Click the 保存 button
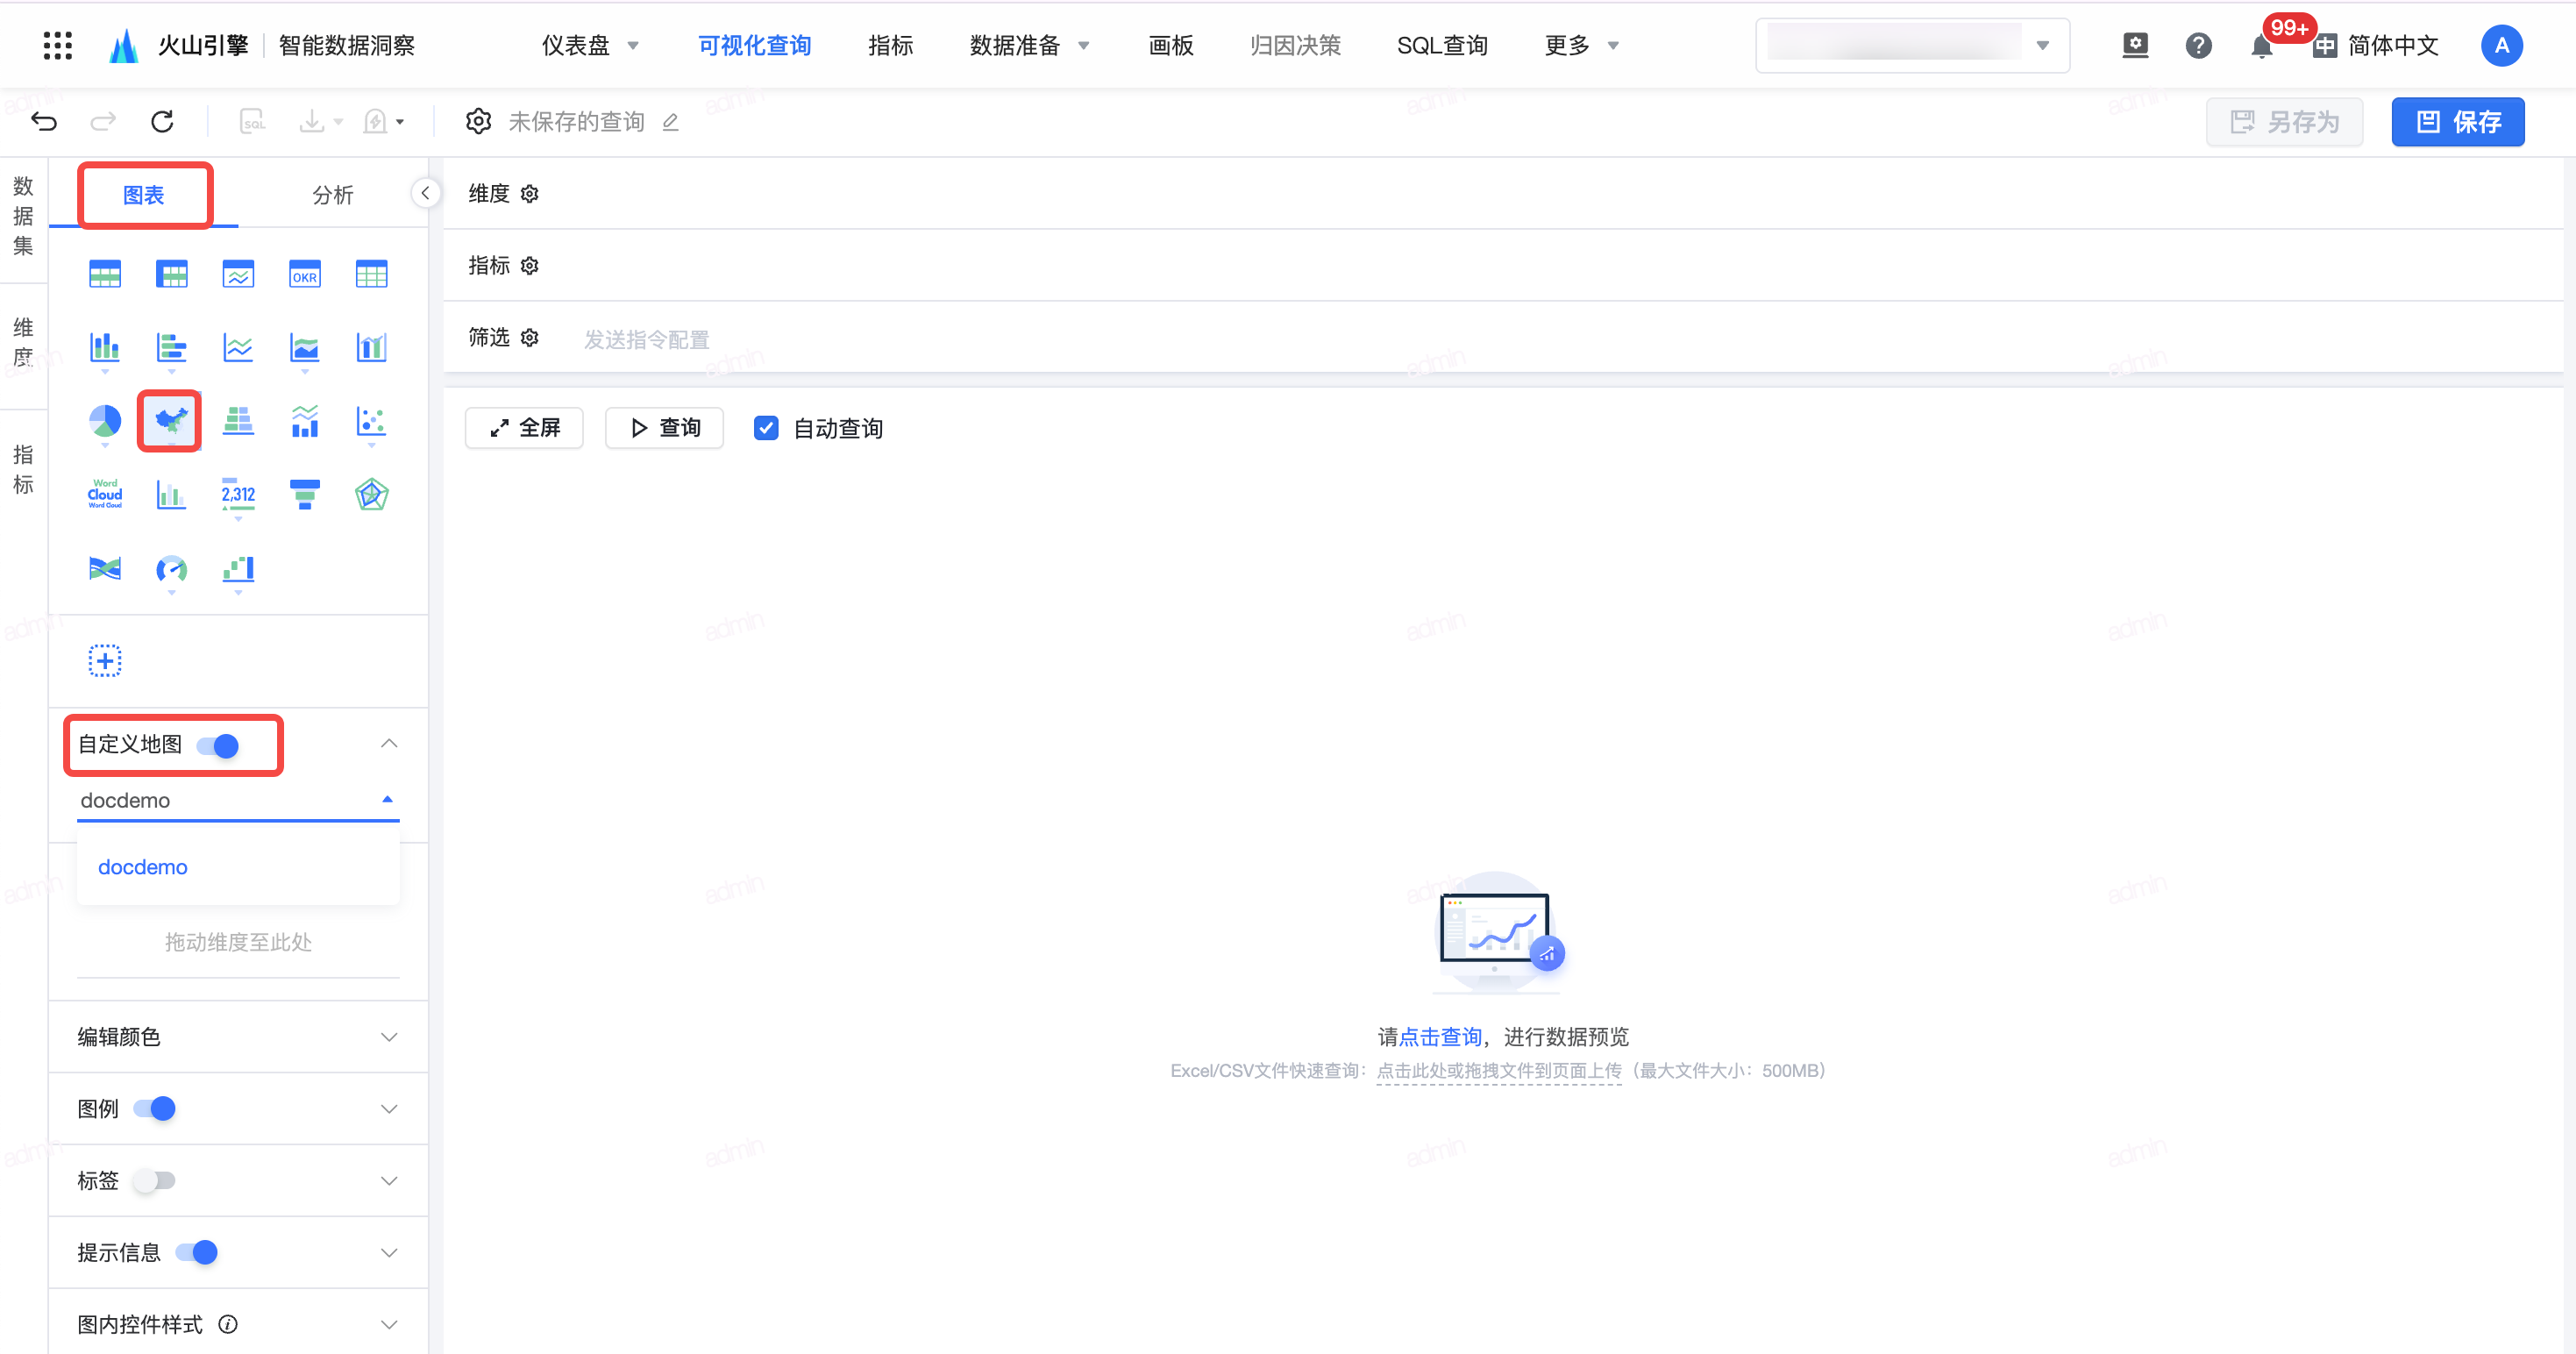Viewport: 2576px width, 1354px height. (x=2458, y=121)
